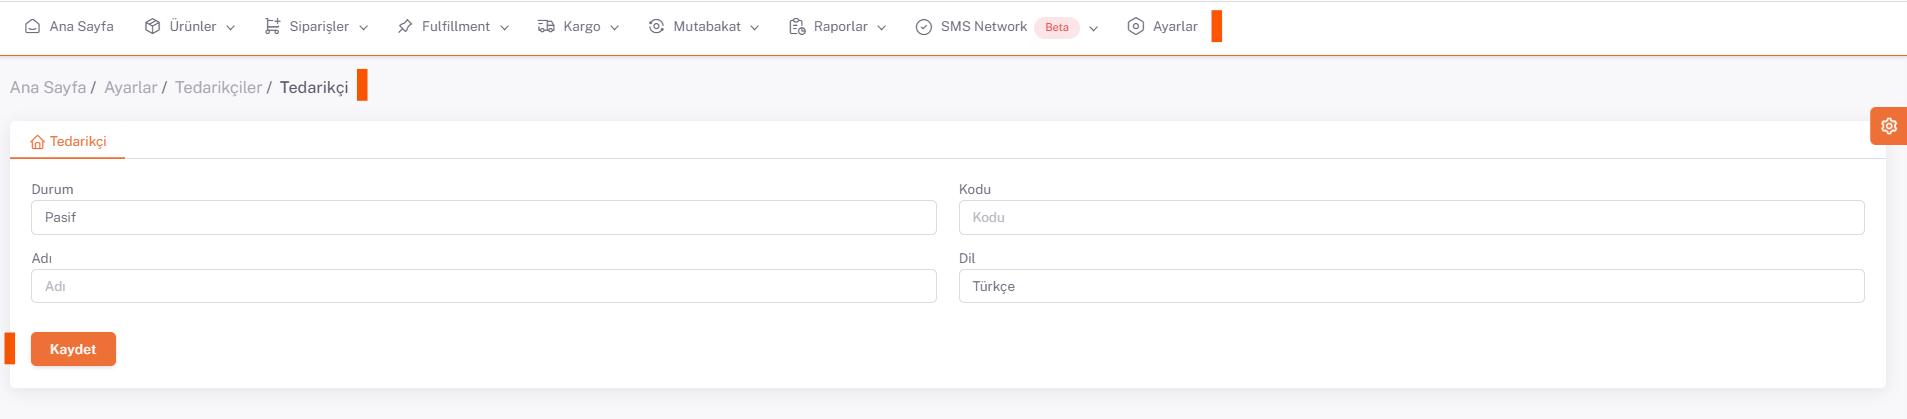Open the Dil dropdown showing Türkçe

1411,287
